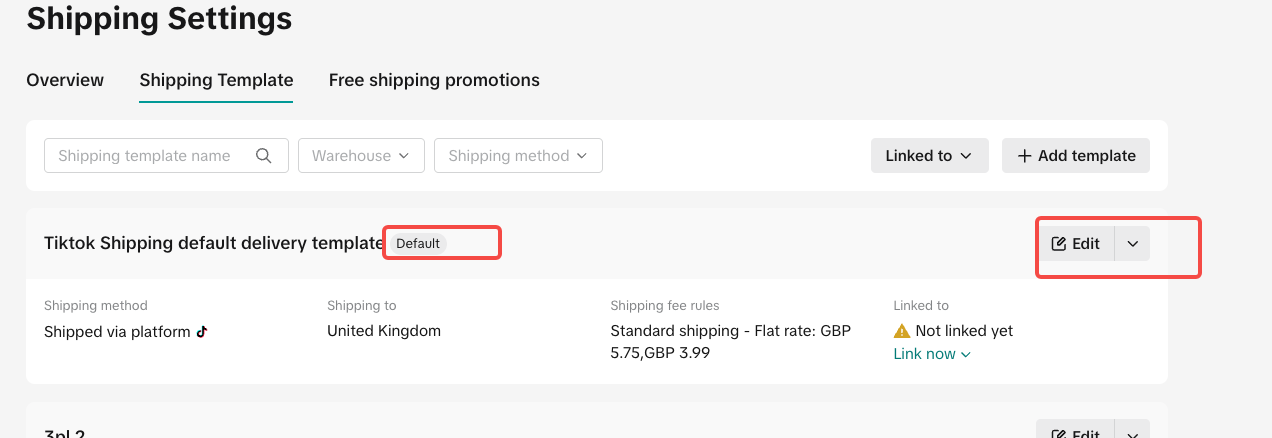Expand the Warehouse filter dropdown
Screen dimensions: 1272x438
(361, 156)
